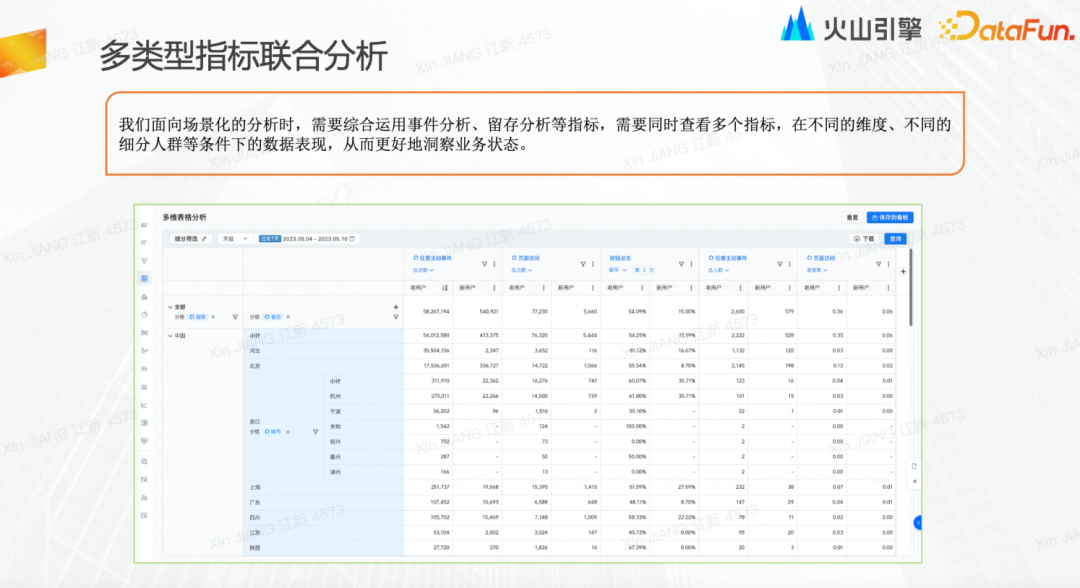
Task: Click the 下载 button
Action: click(x=864, y=239)
